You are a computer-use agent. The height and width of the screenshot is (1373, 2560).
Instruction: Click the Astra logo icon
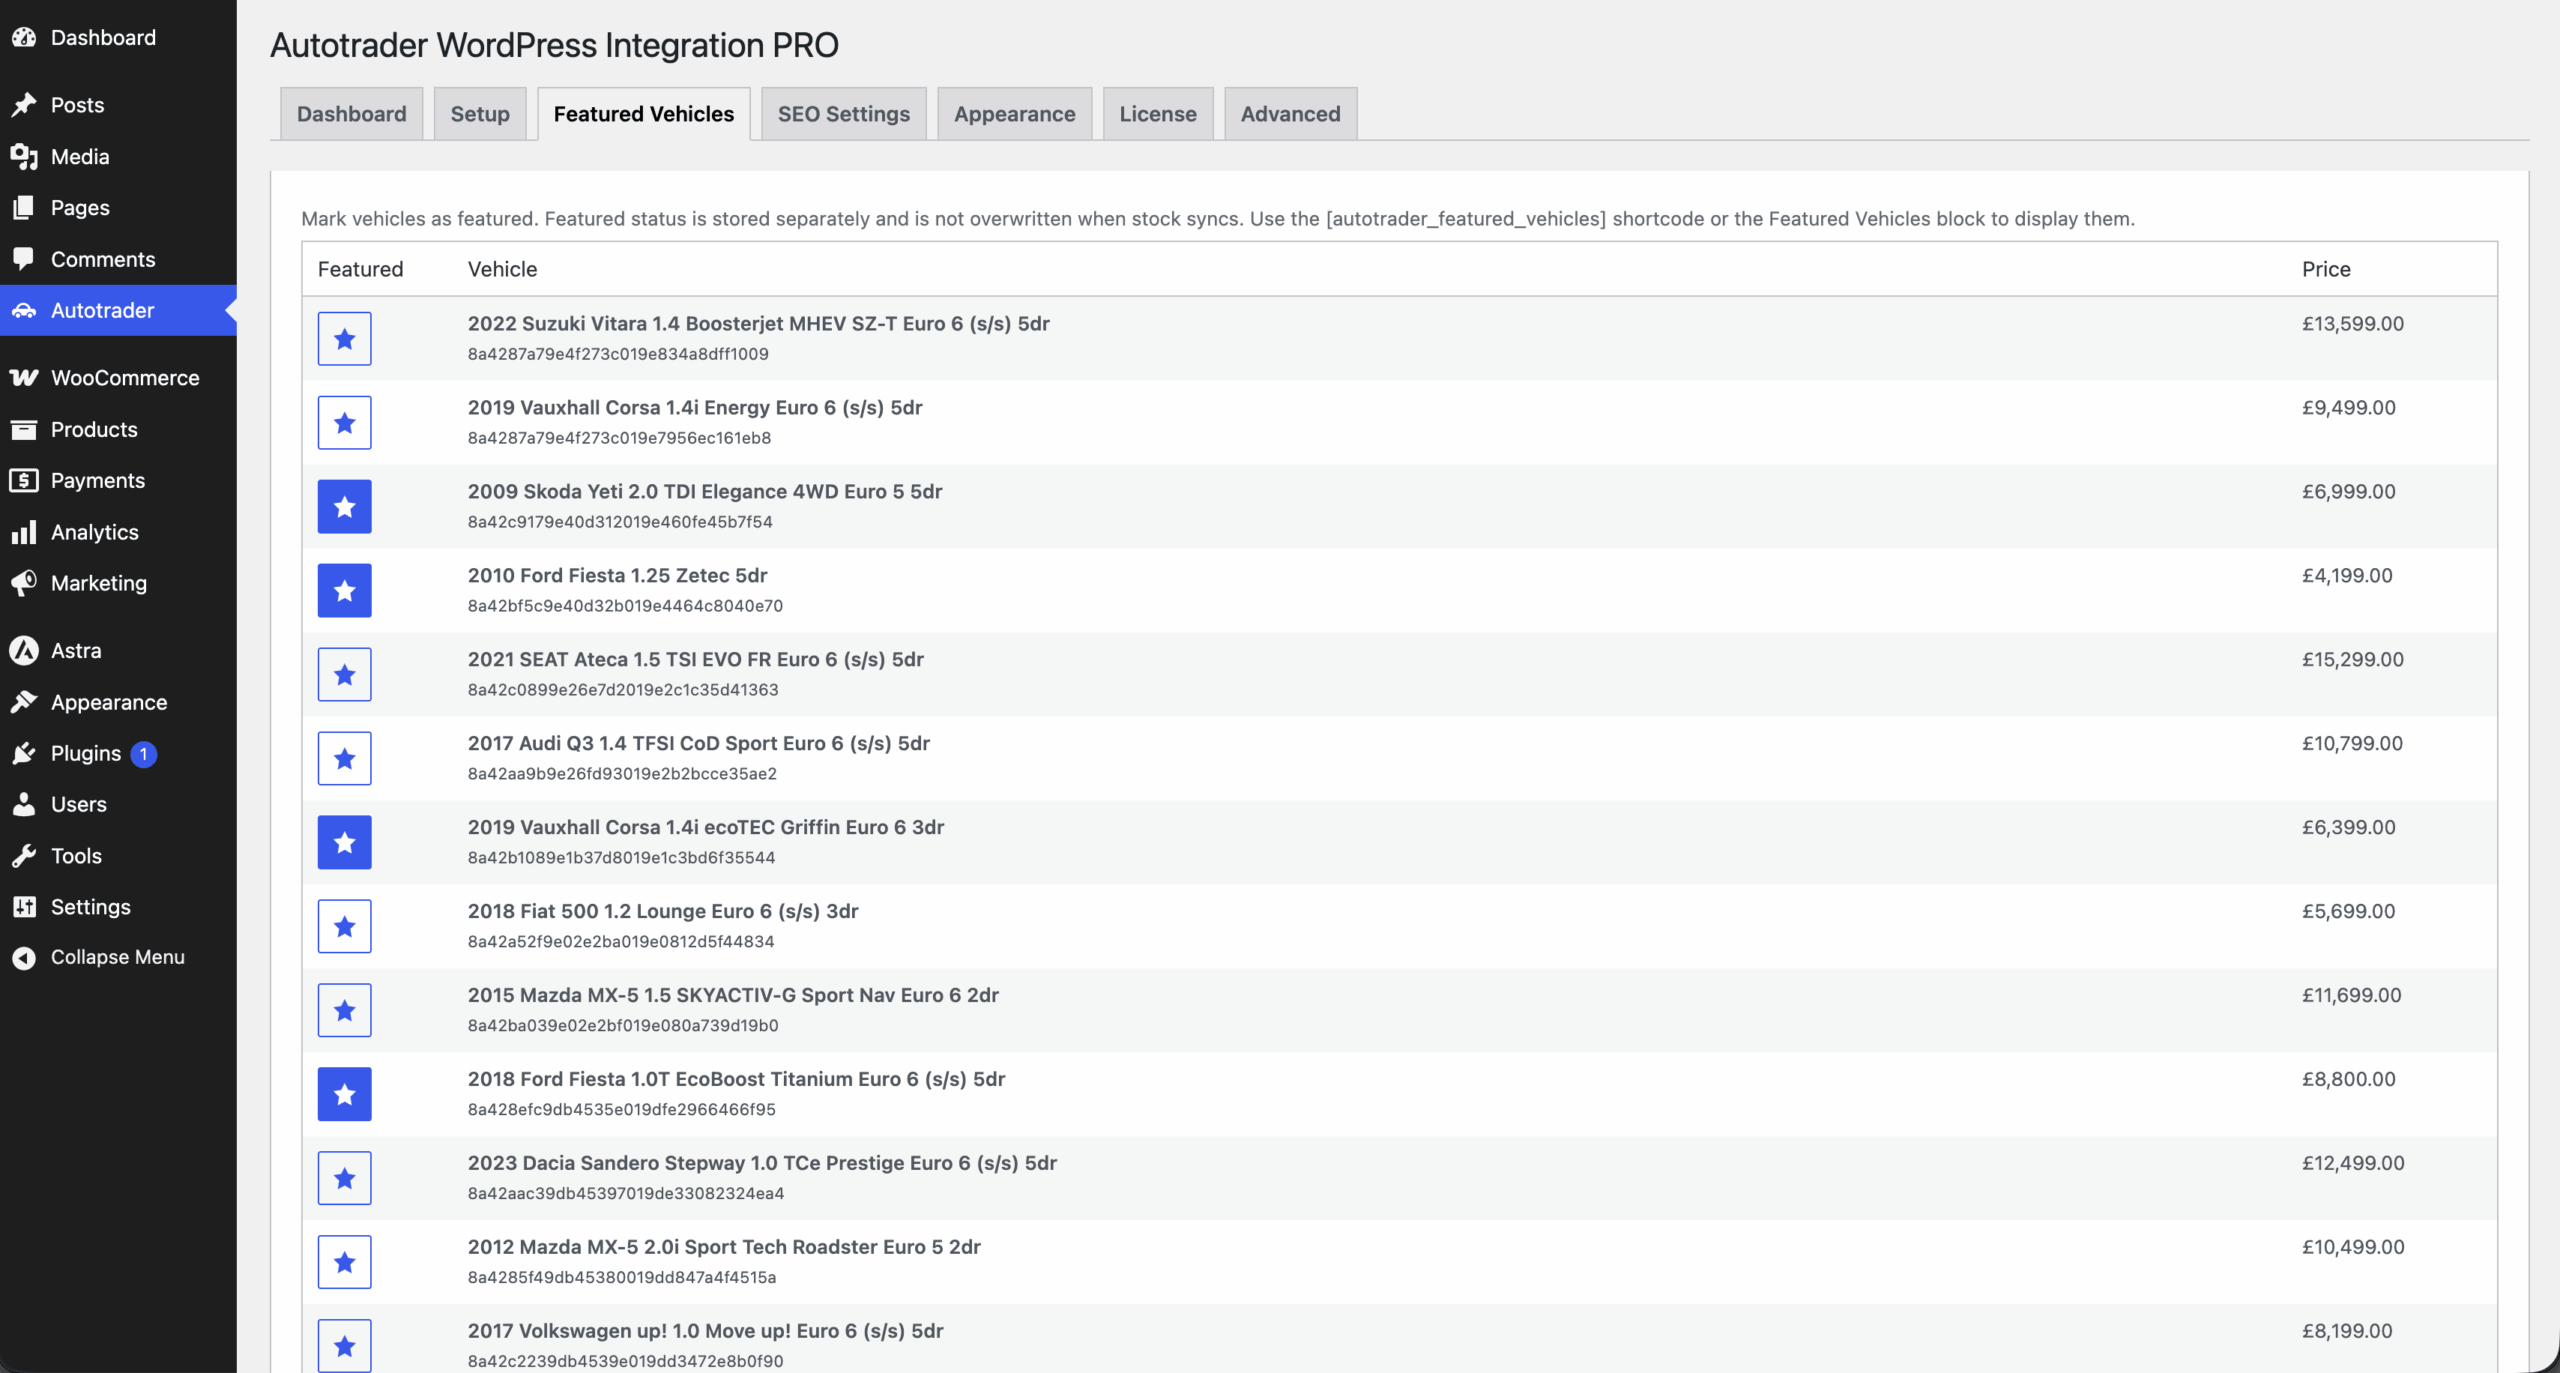click(x=24, y=651)
